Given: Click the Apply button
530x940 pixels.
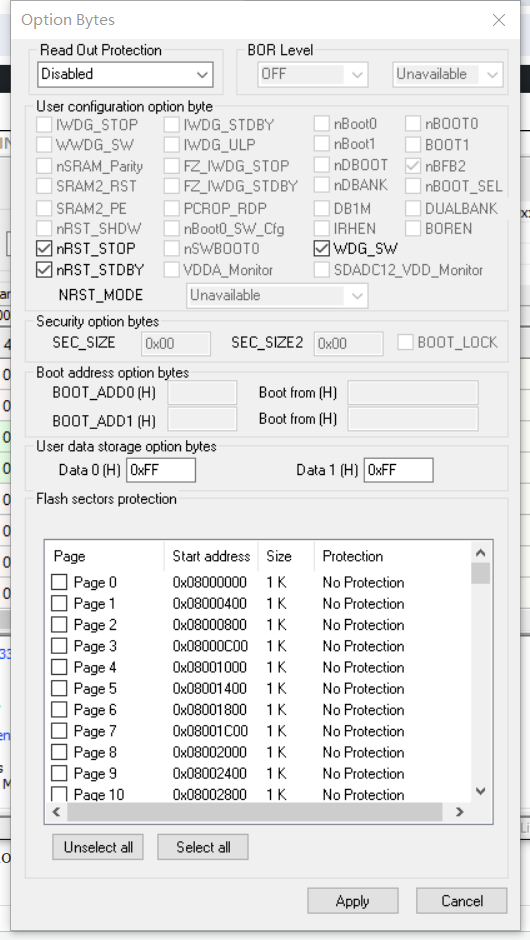Looking at the screenshot, I should (x=353, y=901).
